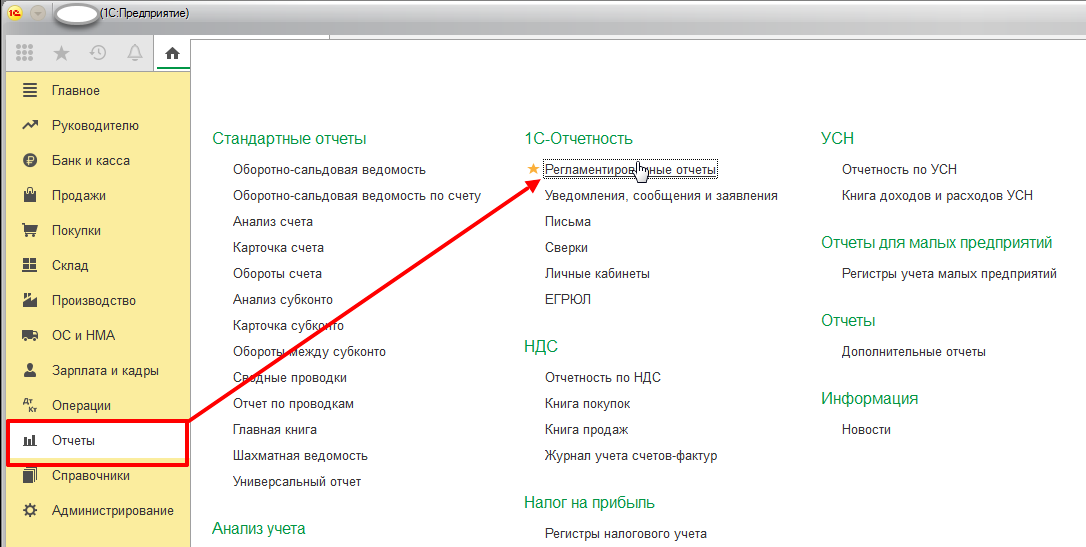Open the ЕГРЮЛ link
1086x547 pixels.
point(568,300)
